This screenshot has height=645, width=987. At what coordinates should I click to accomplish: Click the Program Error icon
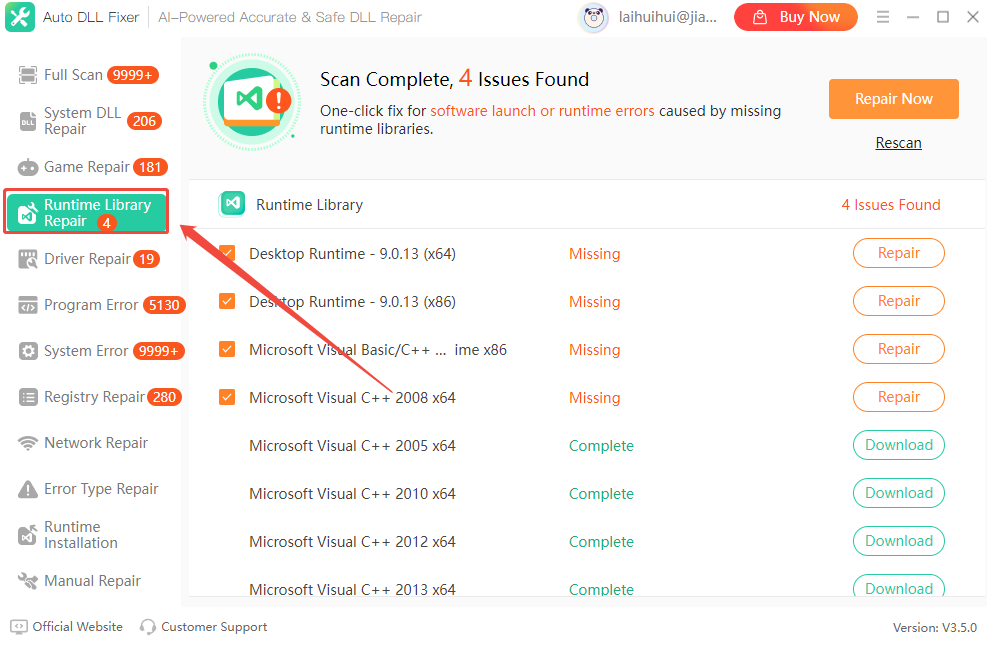pyautogui.click(x=28, y=305)
